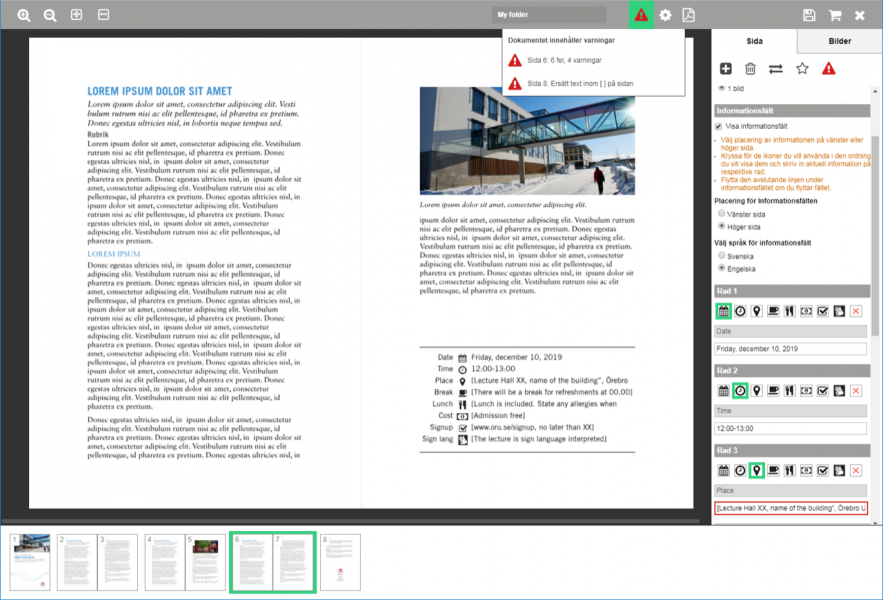883x600 pixels.
Task: Click the My folder name field
Action: [x=549, y=15]
